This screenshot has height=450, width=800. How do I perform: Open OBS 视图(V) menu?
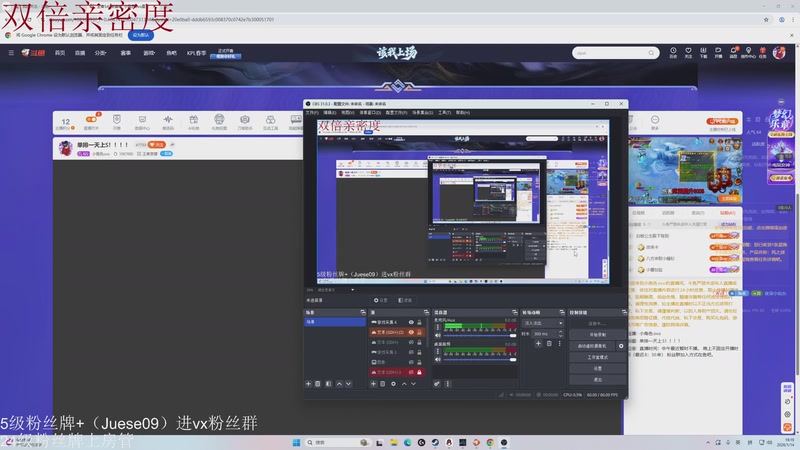click(347, 113)
